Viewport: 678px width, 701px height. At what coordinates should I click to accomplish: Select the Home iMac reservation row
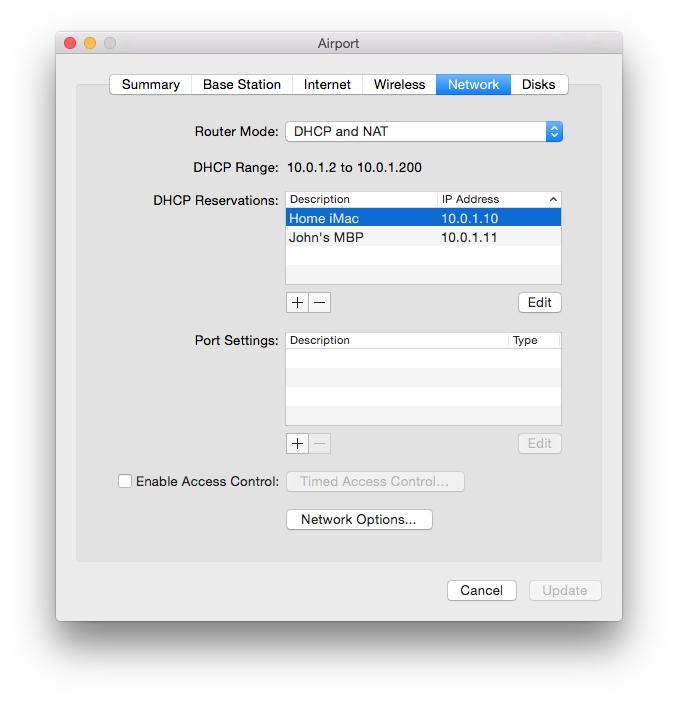point(423,218)
